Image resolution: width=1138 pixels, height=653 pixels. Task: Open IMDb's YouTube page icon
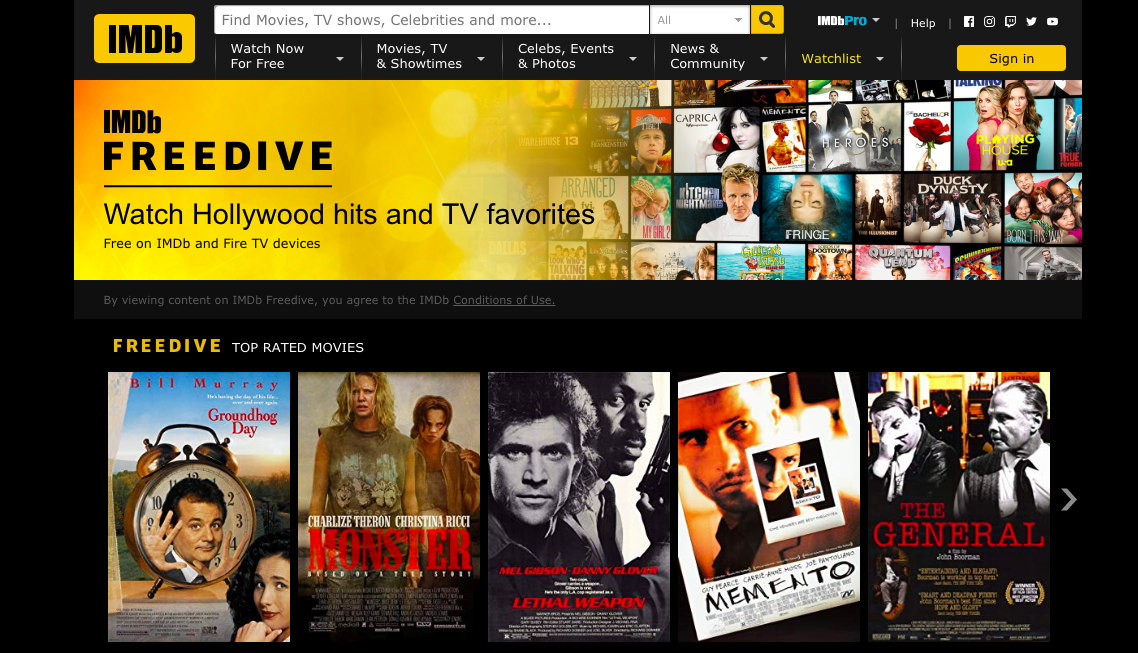tap(1052, 22)
